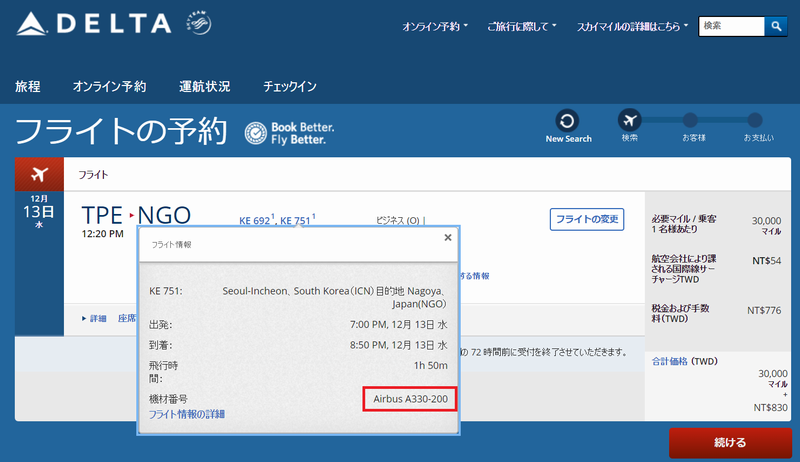Open スカイマイルの詳細はこちら dropdown
800x462 pixels.
click(x=632, y=27)
